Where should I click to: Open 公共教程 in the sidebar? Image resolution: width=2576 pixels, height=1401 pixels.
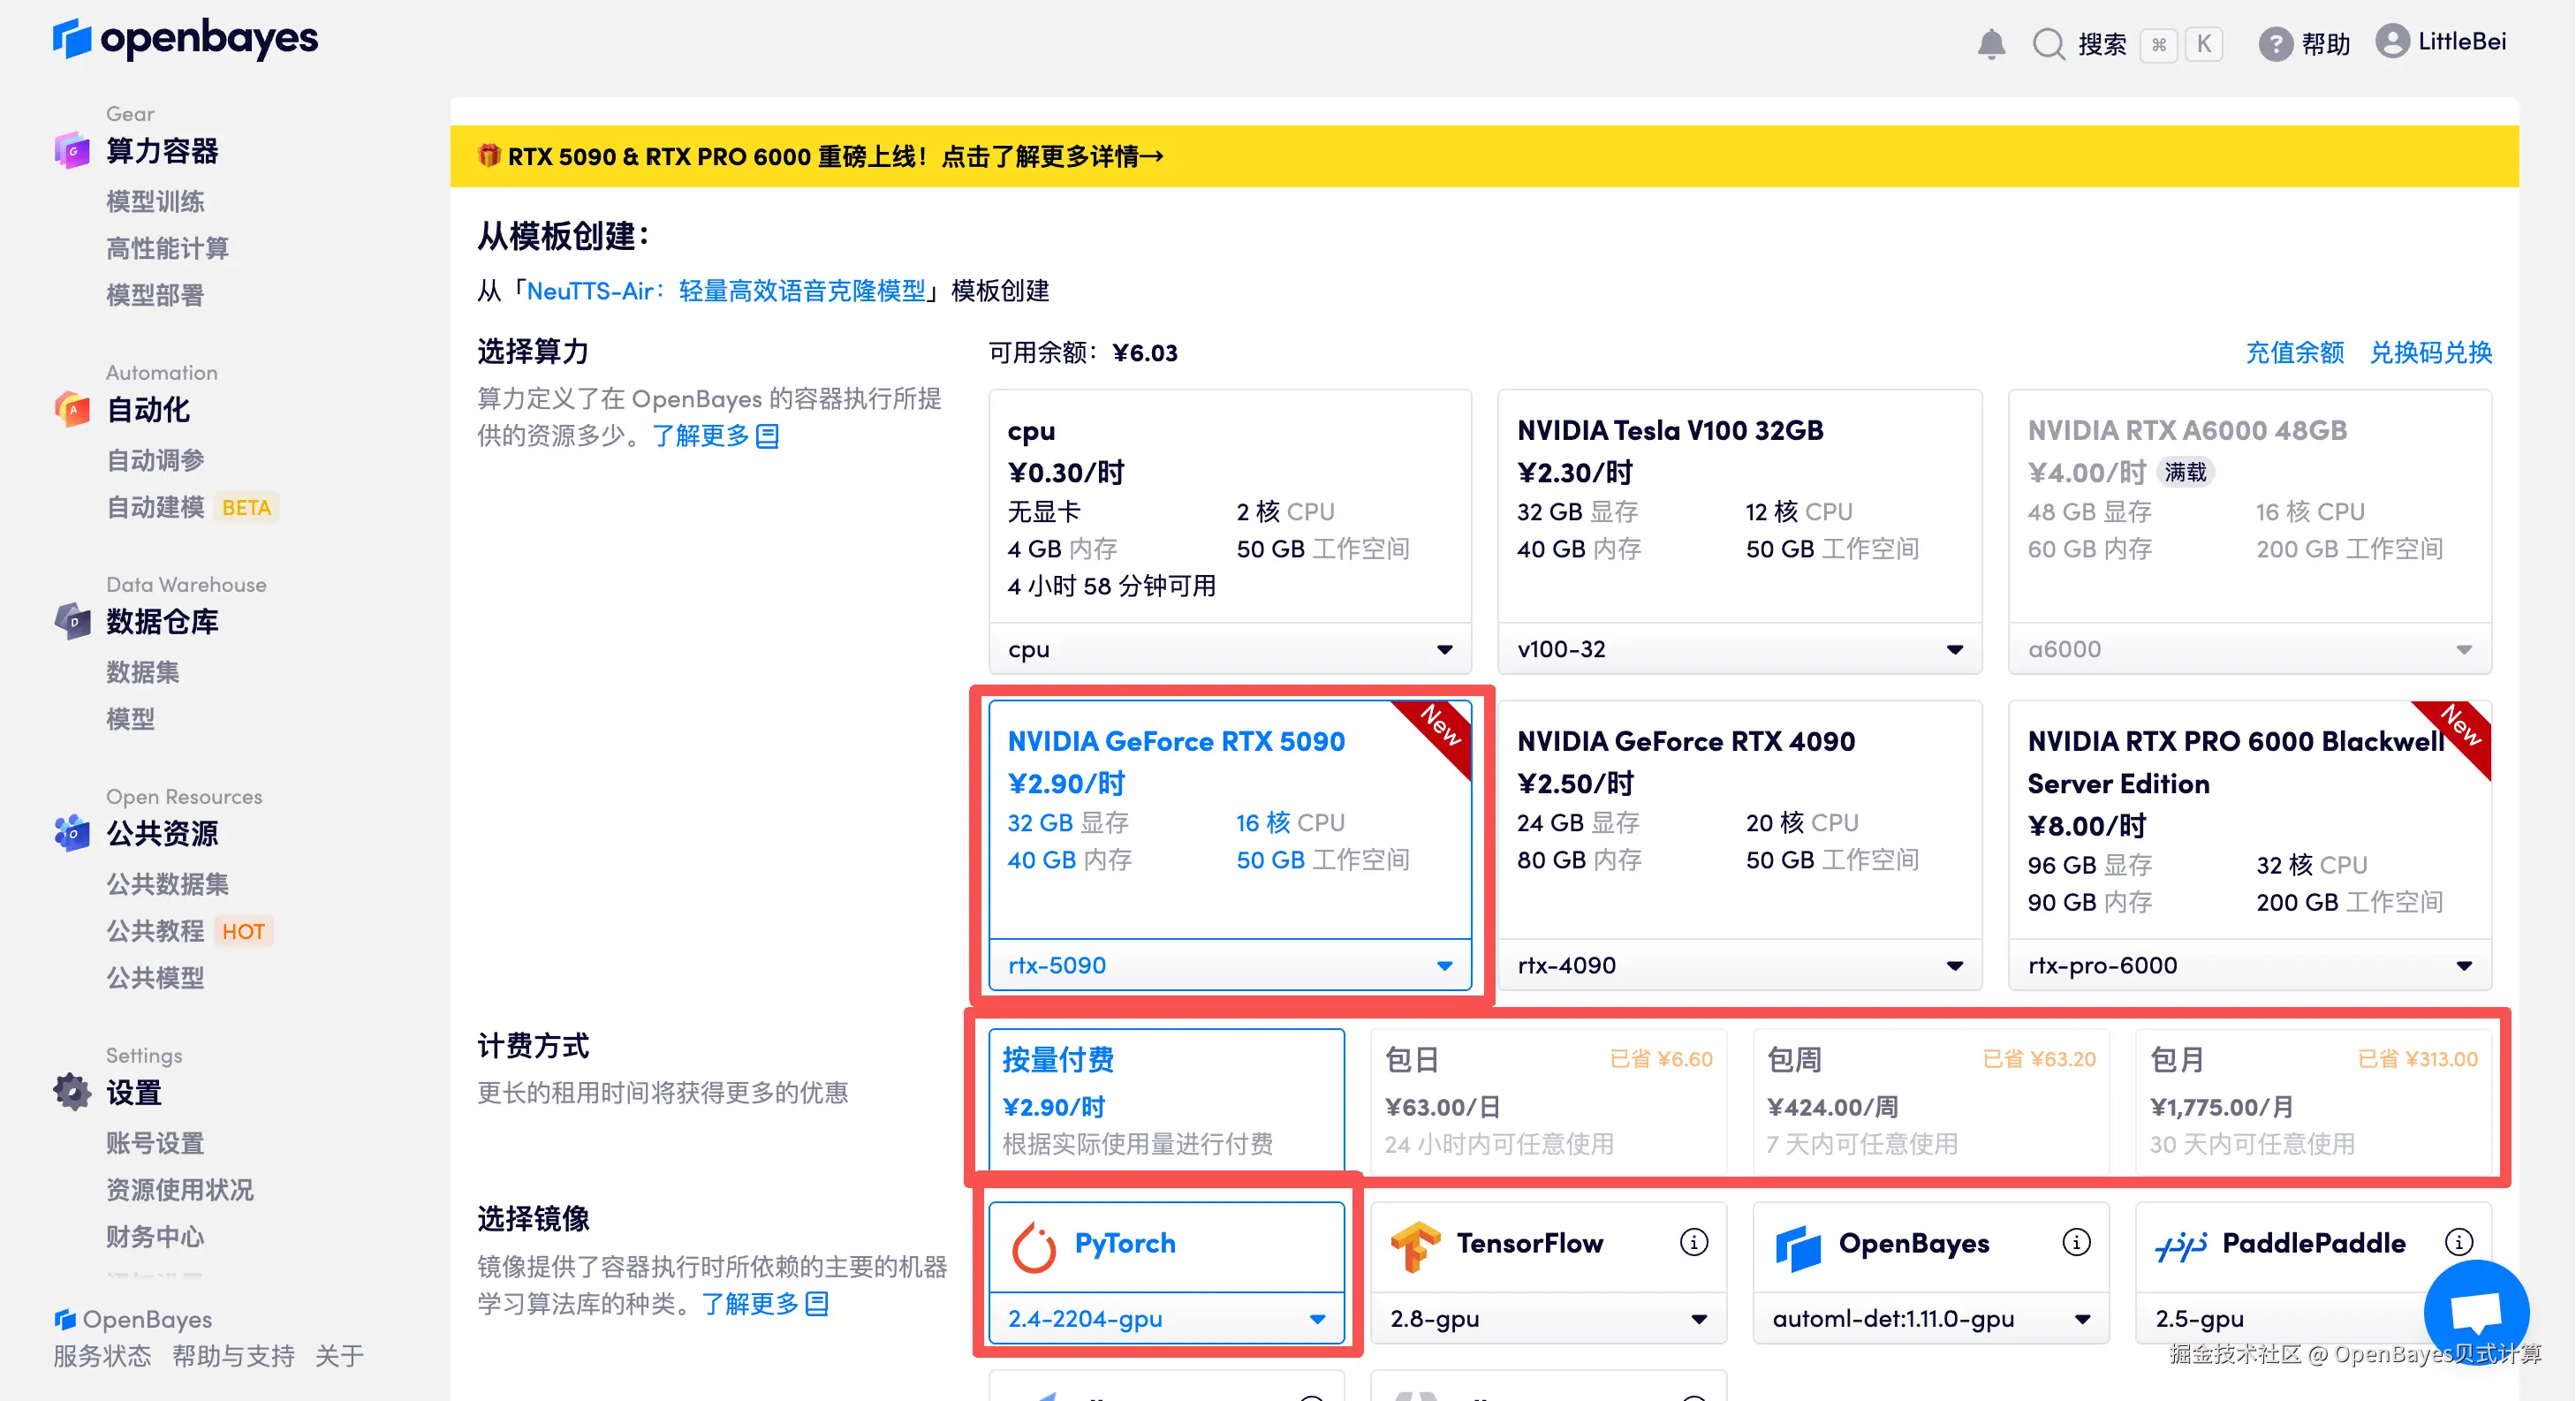[157, 931]
